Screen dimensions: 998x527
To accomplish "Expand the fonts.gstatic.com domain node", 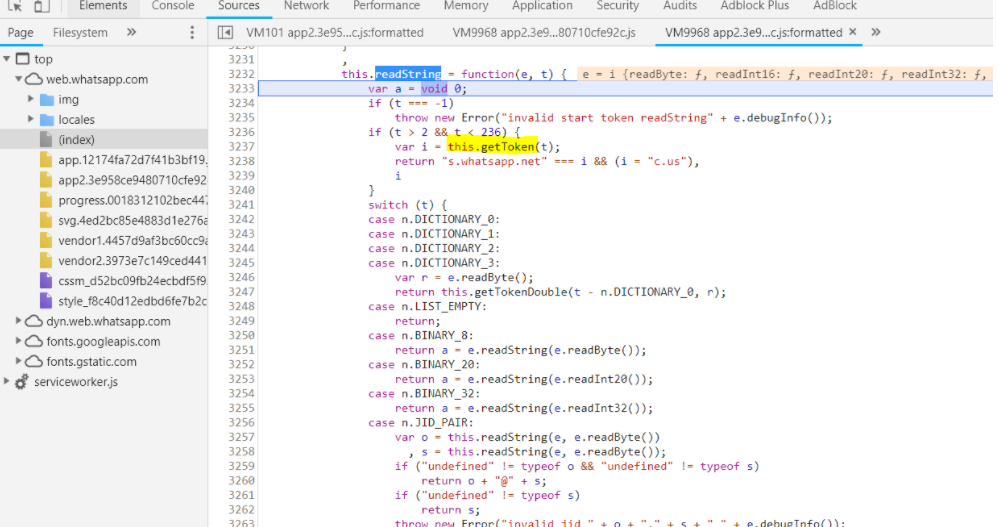I will 18,361.
